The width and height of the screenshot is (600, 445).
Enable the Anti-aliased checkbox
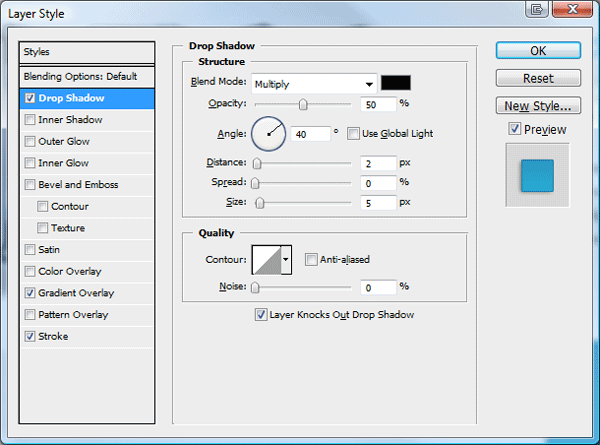pyautogui.click(x=311, y=259)
